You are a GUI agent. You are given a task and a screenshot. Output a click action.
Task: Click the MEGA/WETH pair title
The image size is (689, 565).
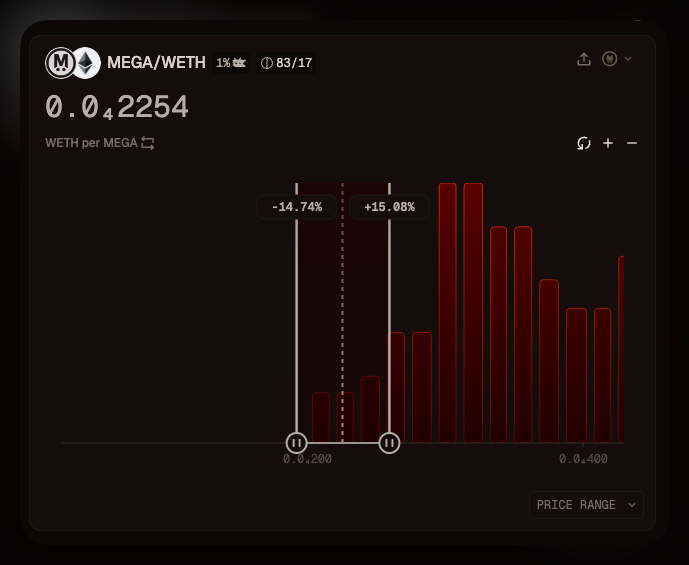click(156, 63)
